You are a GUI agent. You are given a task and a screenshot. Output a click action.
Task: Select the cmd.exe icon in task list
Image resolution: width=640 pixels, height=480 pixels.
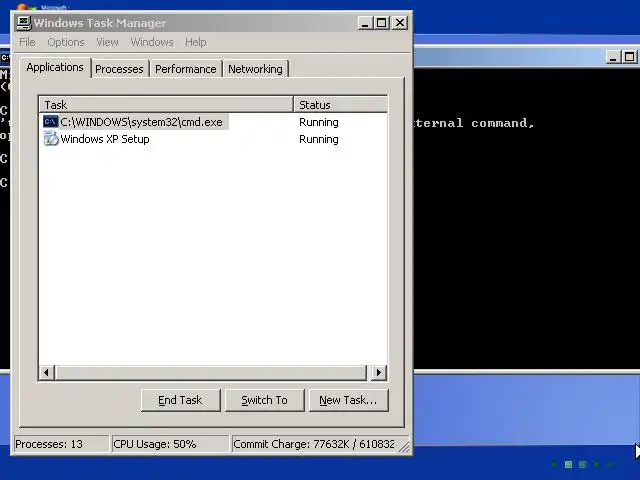[51, 122]
